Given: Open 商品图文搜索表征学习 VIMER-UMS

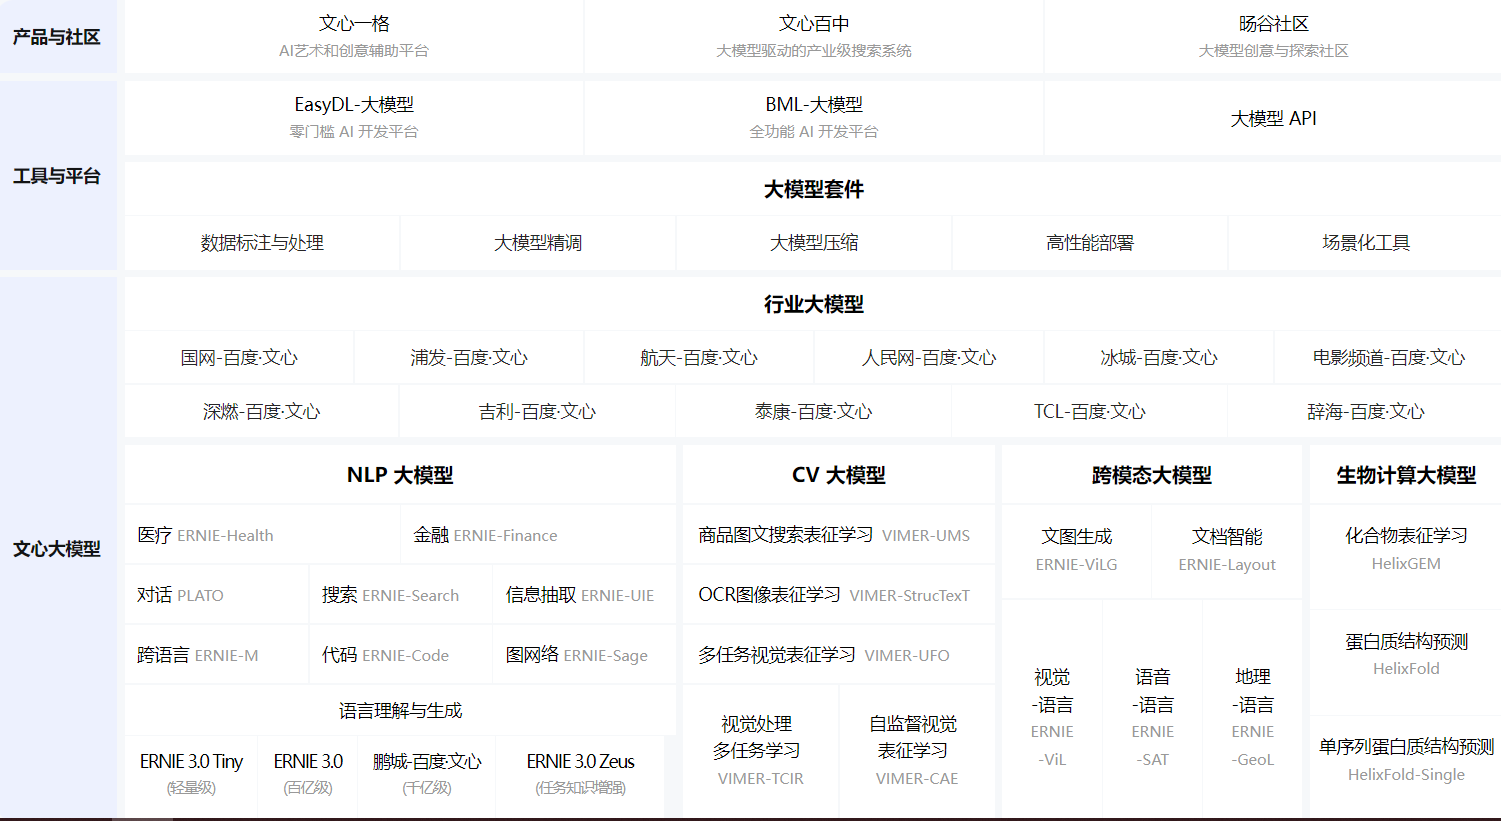Looking at the screenshot, I should 839,535.
